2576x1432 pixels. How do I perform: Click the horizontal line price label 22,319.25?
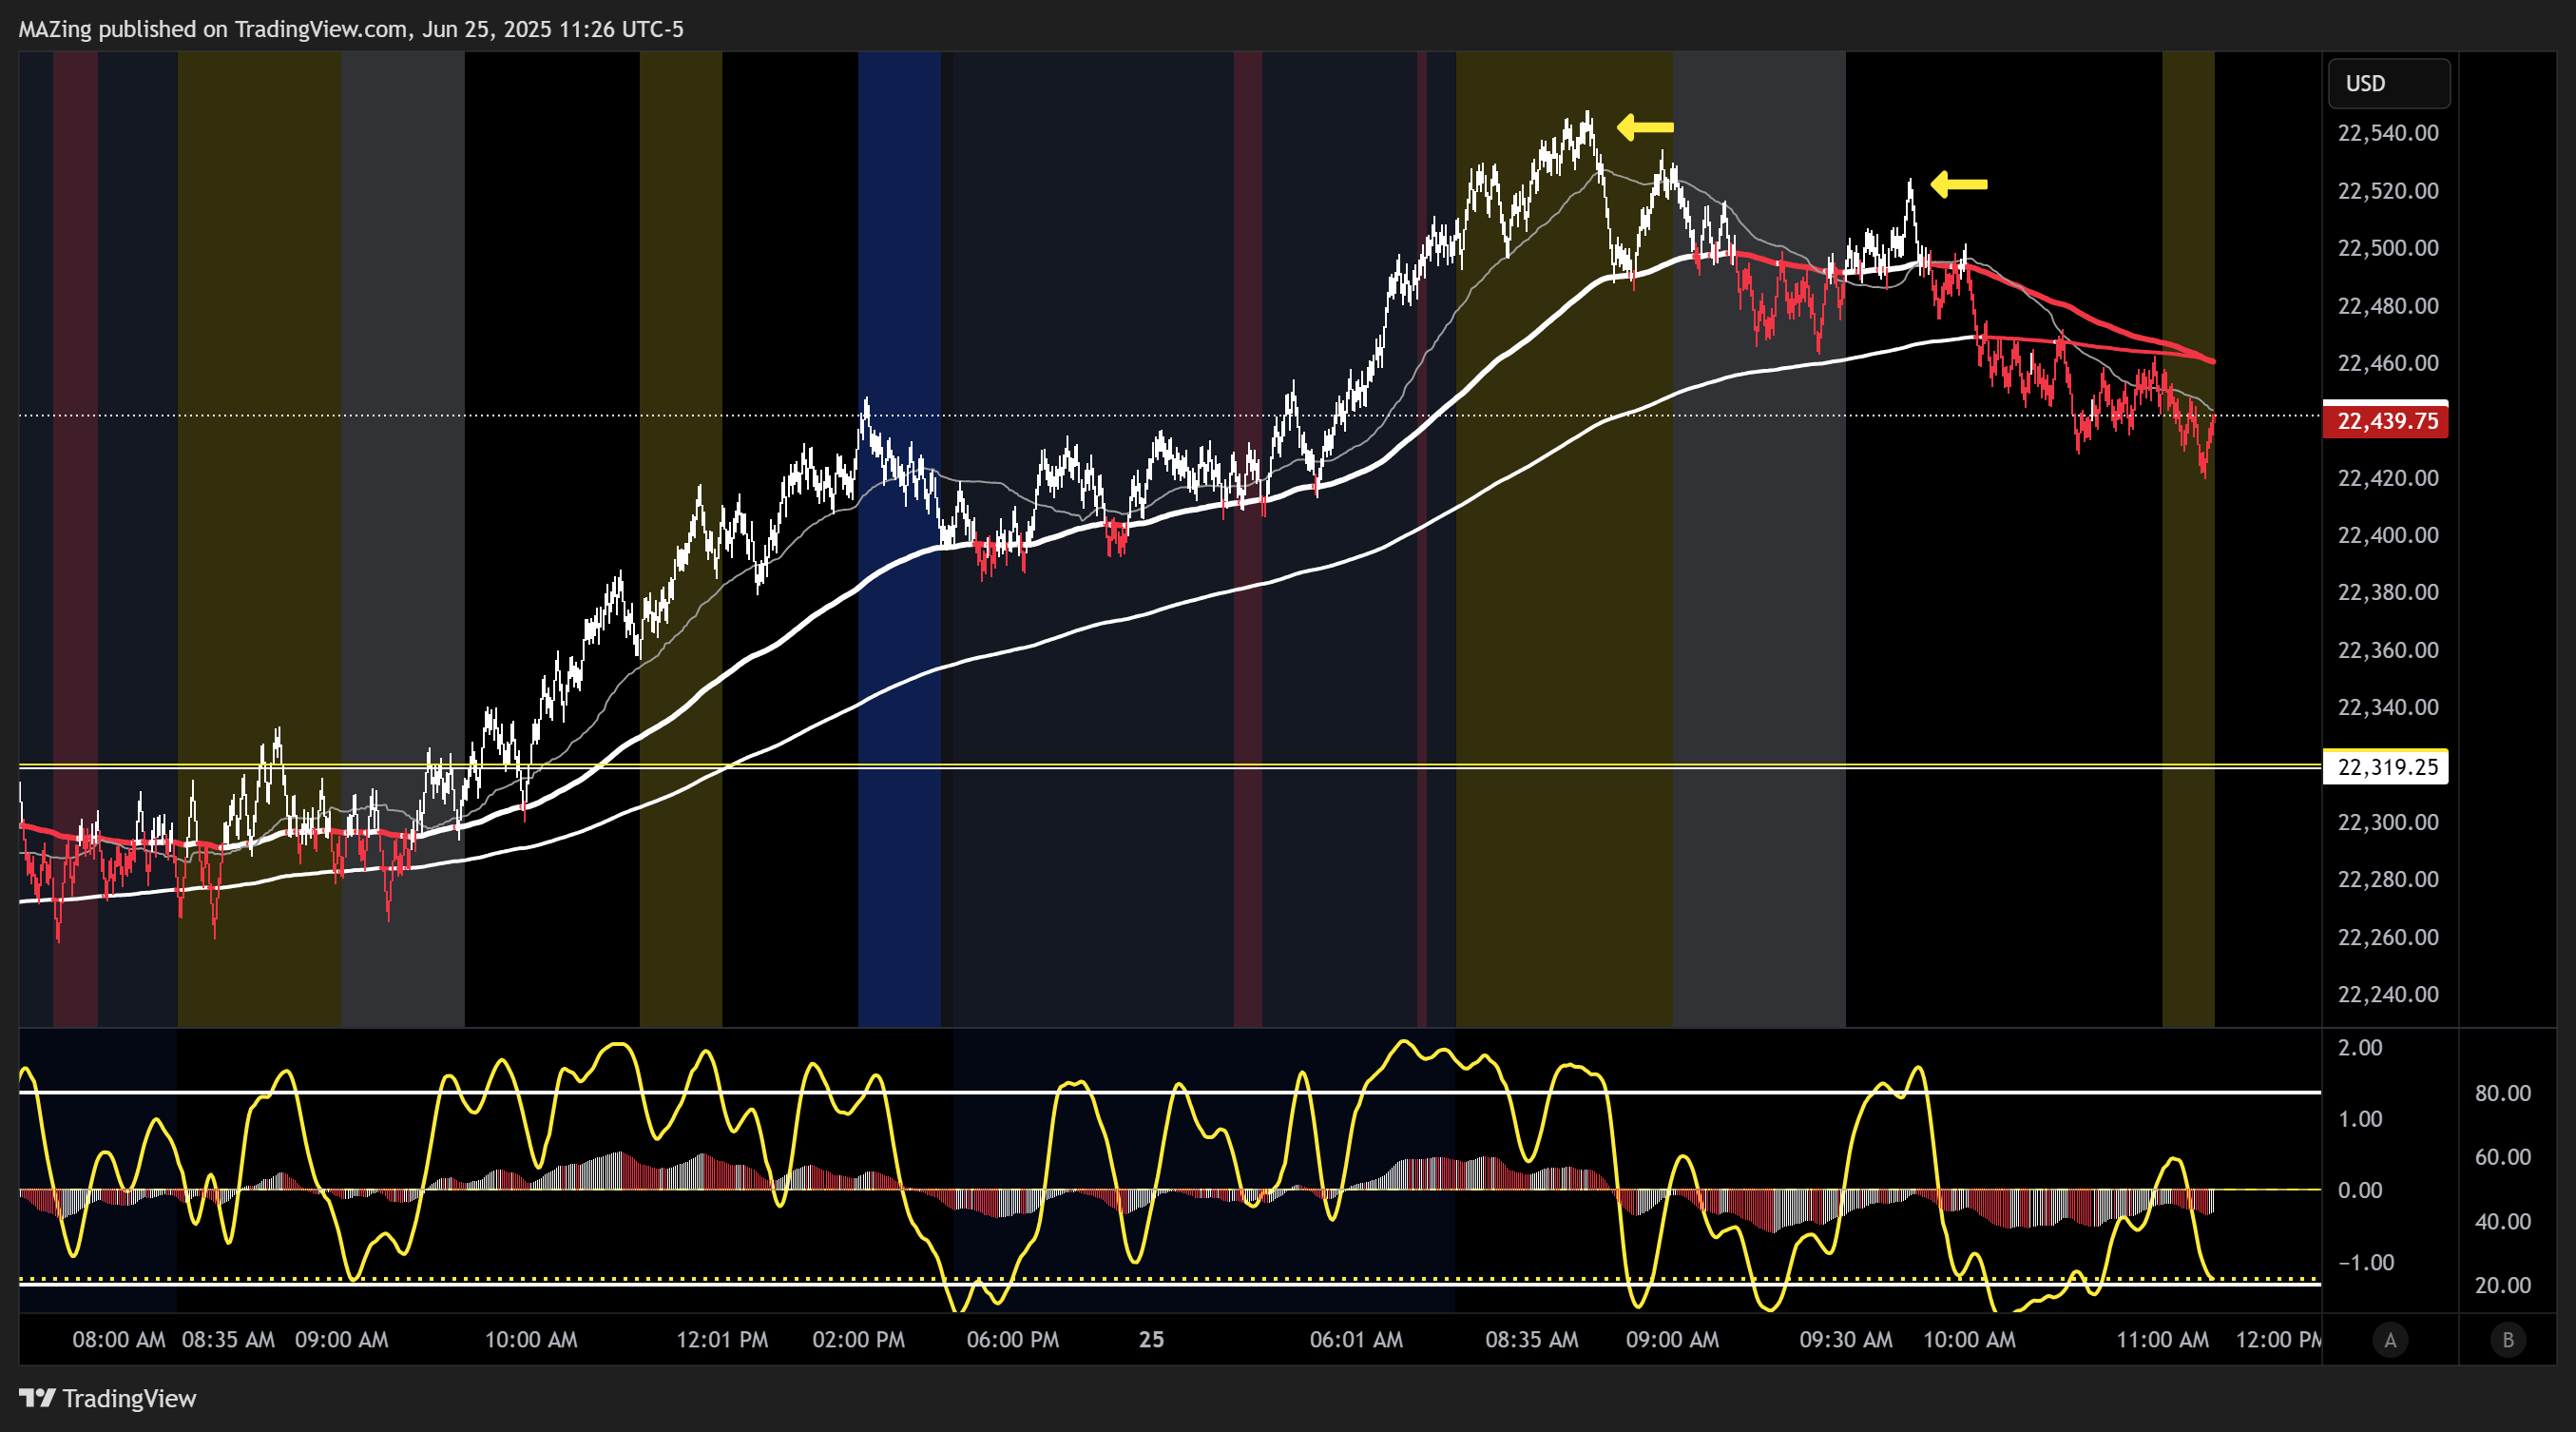2386,767
